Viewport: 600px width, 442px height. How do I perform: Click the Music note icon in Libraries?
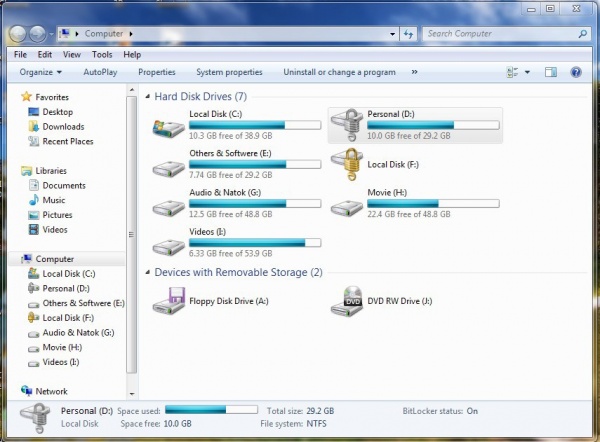[34, 200]
